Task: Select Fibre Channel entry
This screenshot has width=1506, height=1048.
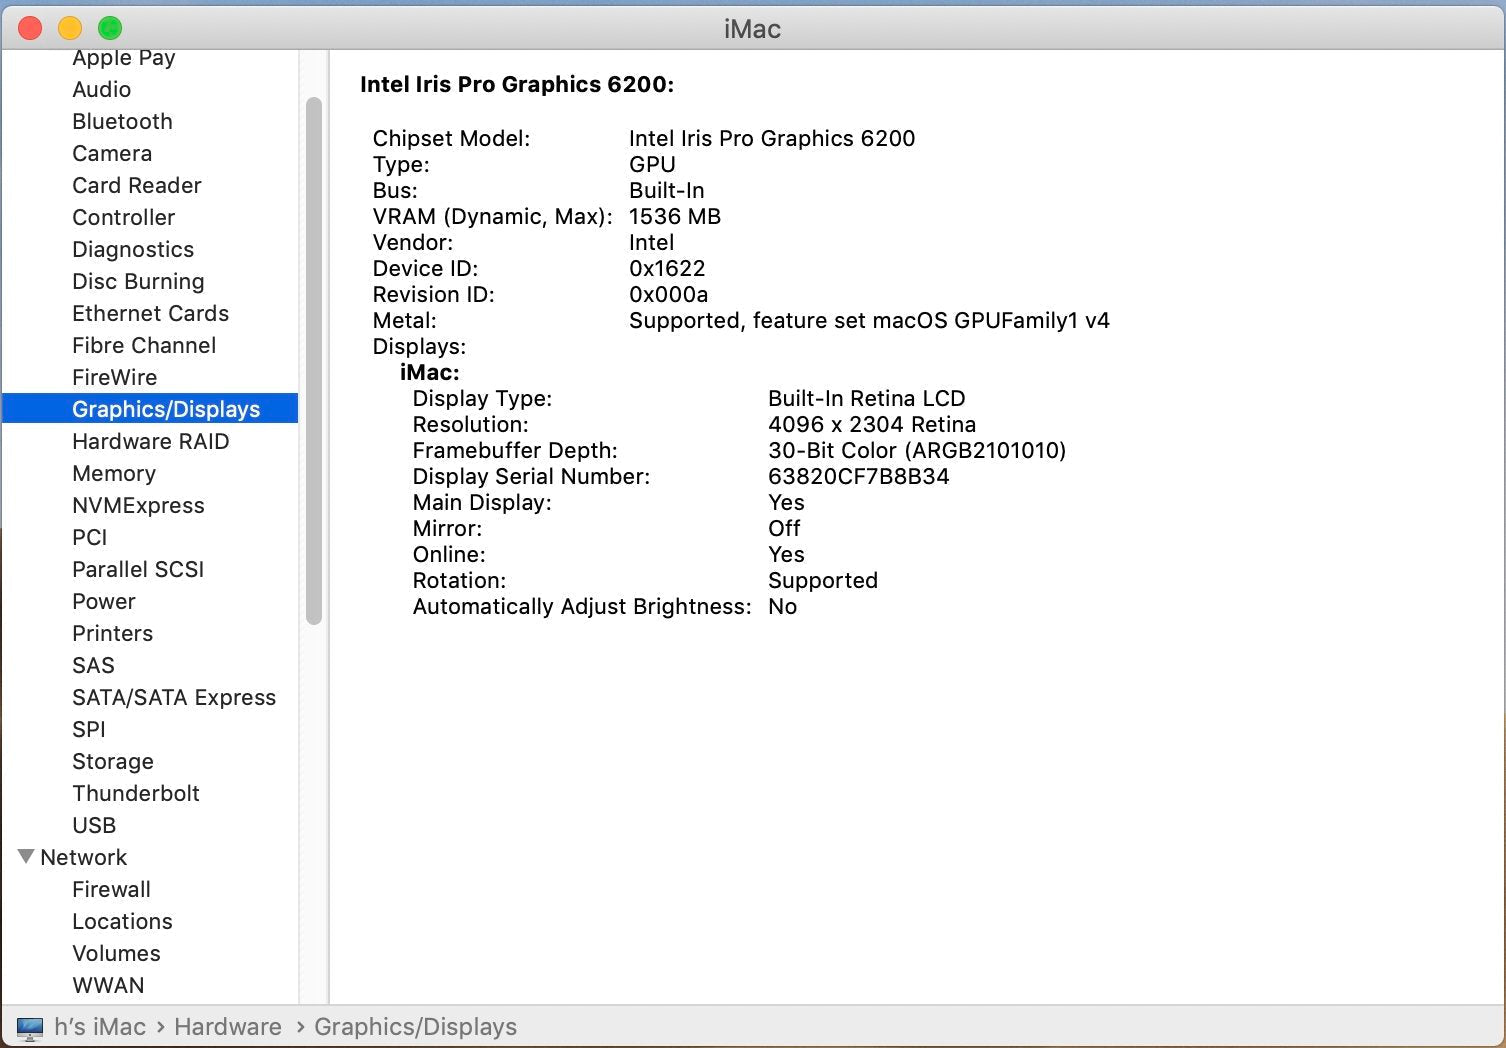Action: click(x=144, y=345)
